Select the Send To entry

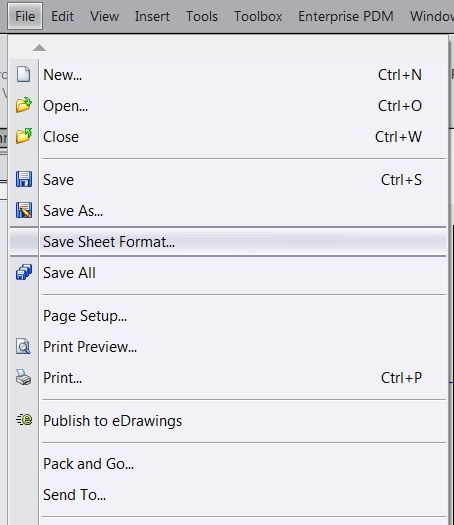coord(228,495)
